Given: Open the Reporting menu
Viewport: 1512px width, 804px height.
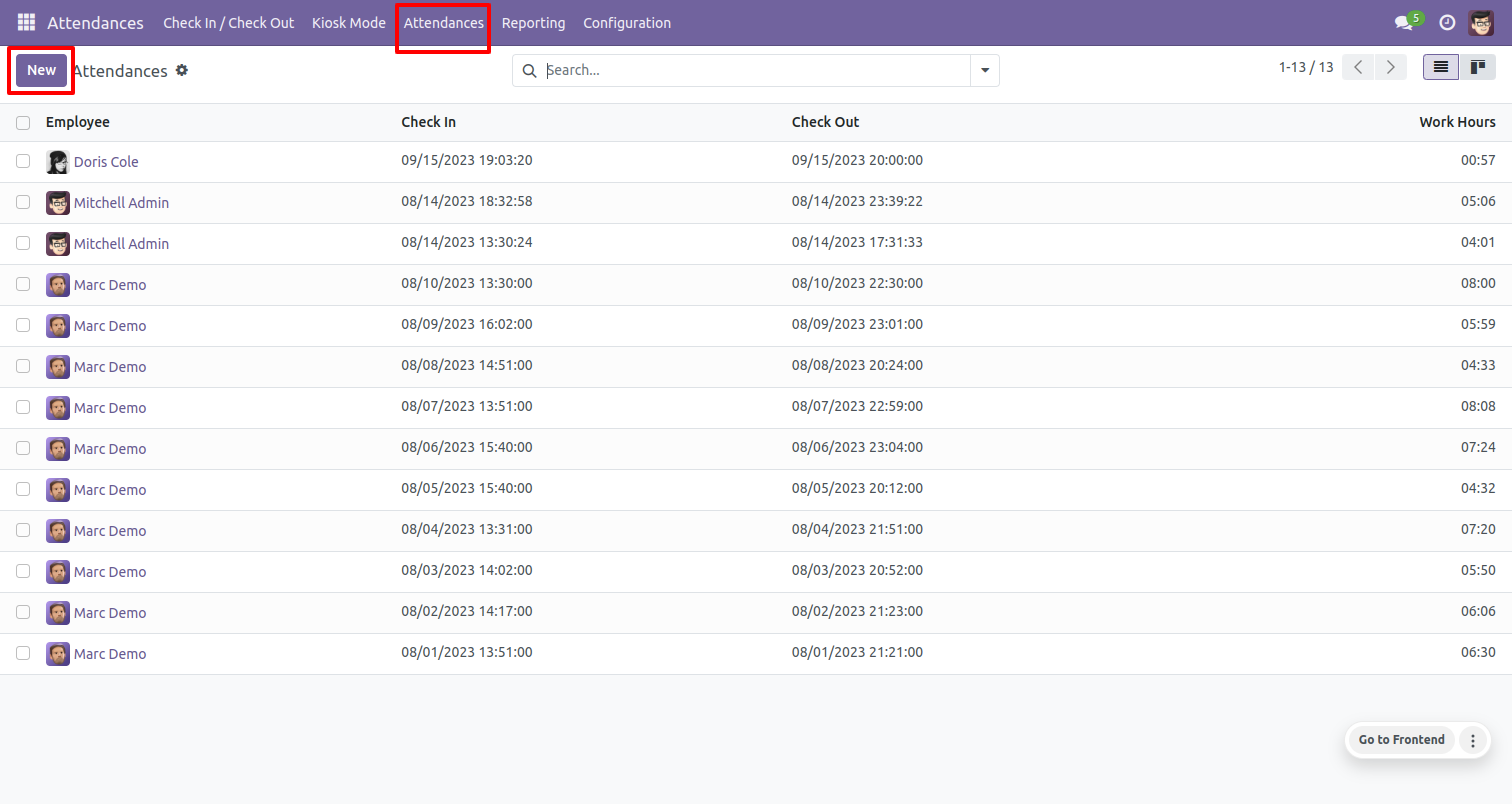Looking at the screenshot, I should [x=533, y=23].
